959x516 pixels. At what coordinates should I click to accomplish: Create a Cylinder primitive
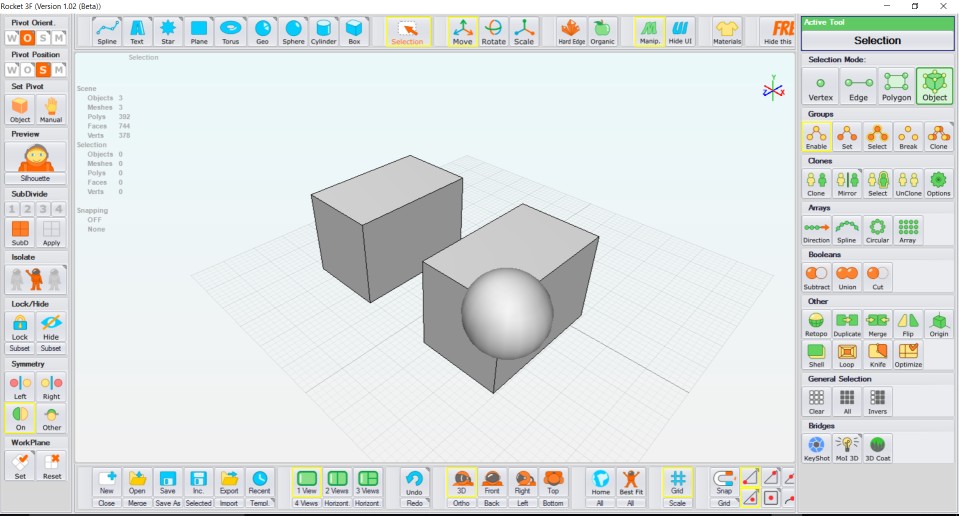coord(324,32)
